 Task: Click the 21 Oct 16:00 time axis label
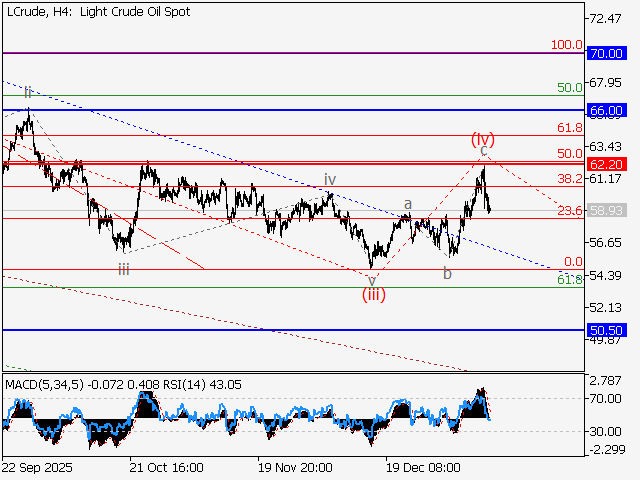point(167,467)
